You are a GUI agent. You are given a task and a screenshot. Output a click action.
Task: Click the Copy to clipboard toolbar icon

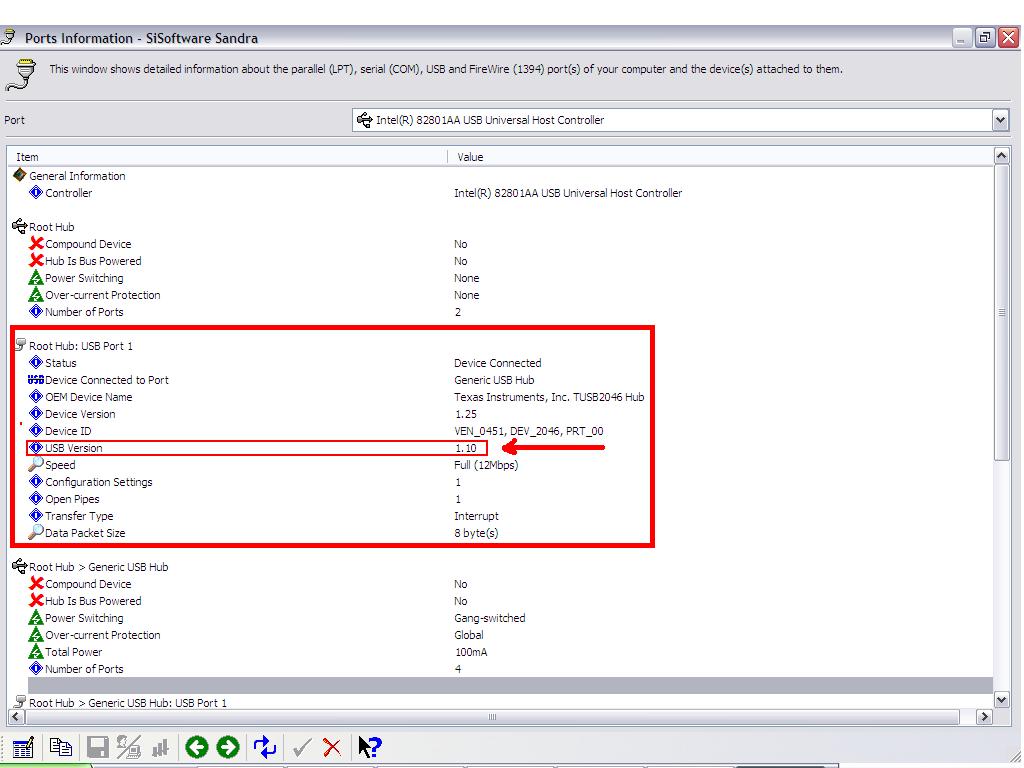pos(61,746)
